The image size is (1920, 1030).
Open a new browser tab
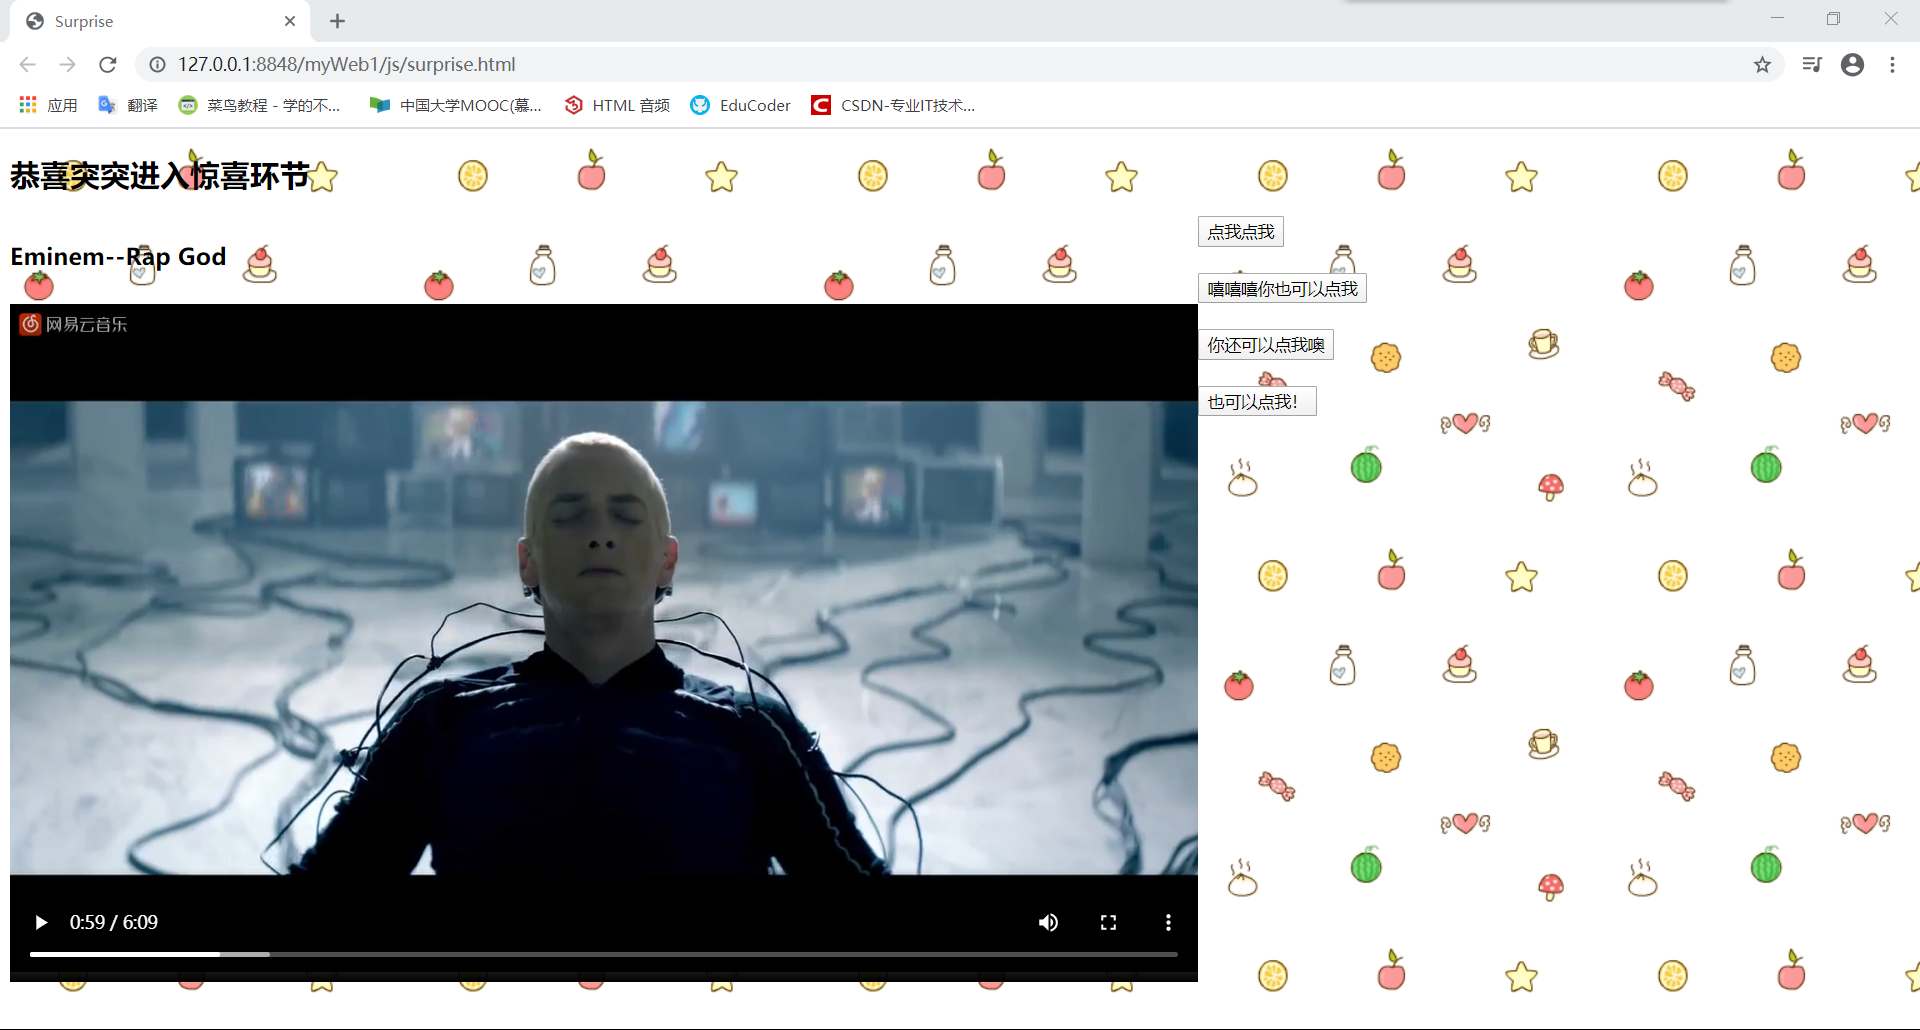pyautogui.click(x=337, y=21)
